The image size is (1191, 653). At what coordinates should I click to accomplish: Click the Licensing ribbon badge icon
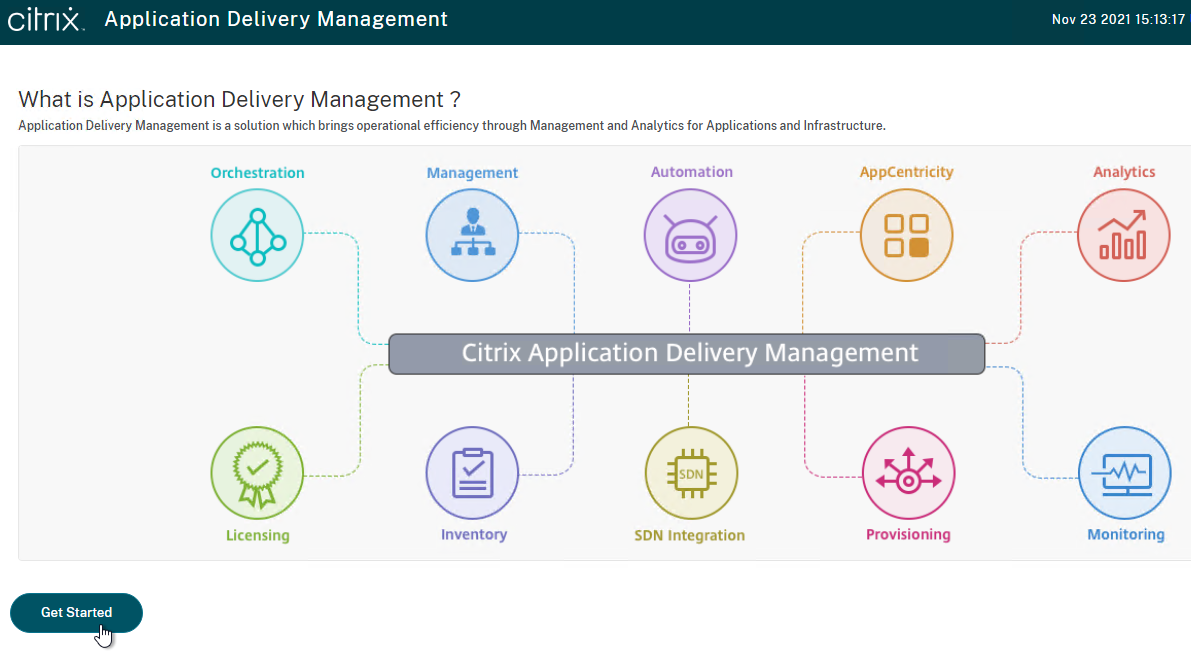(257, 473)
